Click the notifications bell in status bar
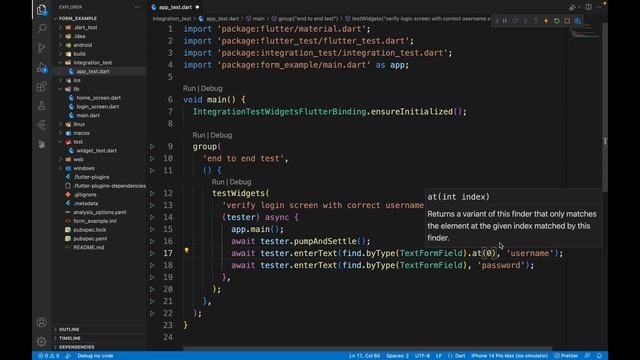 [599, 356]
